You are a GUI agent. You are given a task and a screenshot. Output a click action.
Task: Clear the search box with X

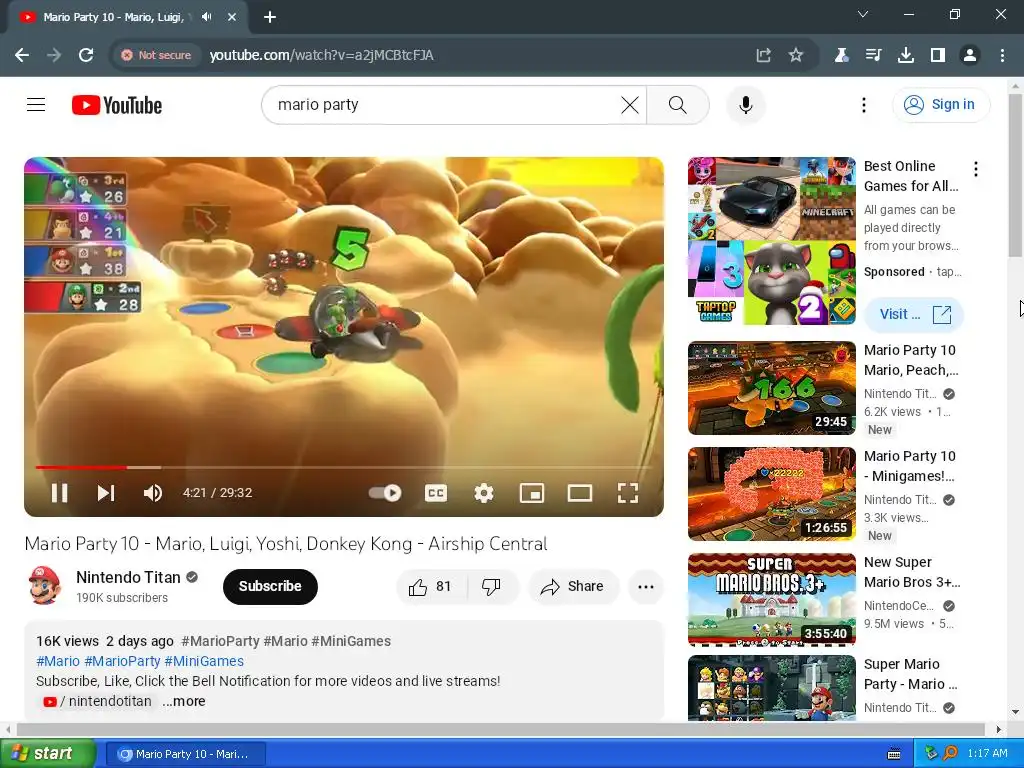[630, 104]
